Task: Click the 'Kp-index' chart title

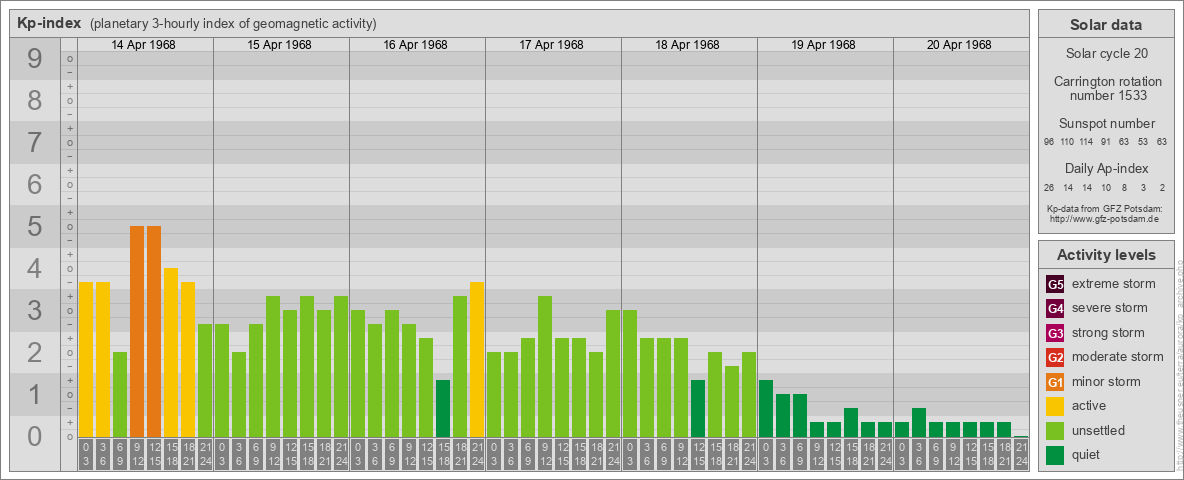Action: 49,23
